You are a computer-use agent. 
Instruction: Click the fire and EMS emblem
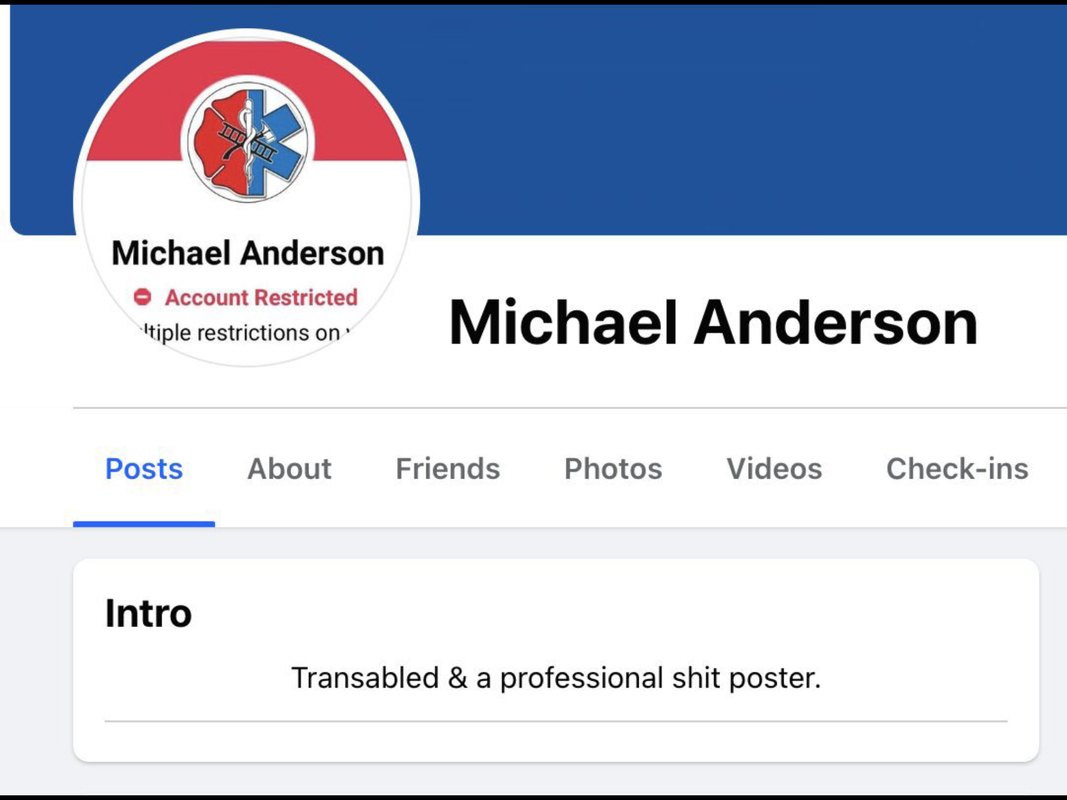click(248, 142)
